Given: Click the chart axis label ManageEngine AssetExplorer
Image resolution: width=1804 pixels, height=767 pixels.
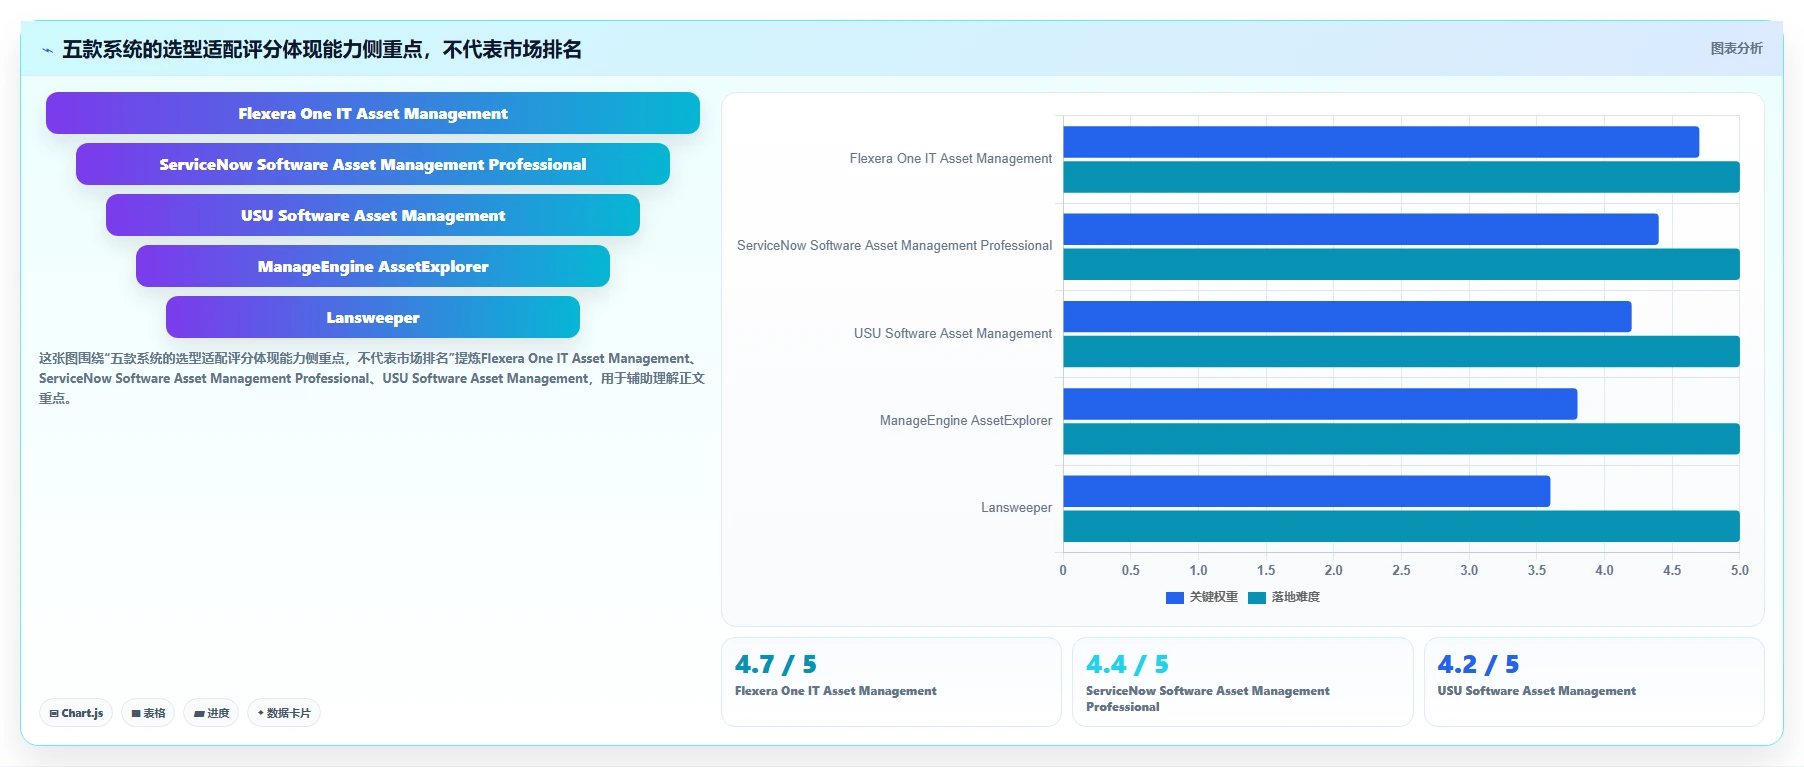Looking at the screenshot, I should tap(966, 420).
